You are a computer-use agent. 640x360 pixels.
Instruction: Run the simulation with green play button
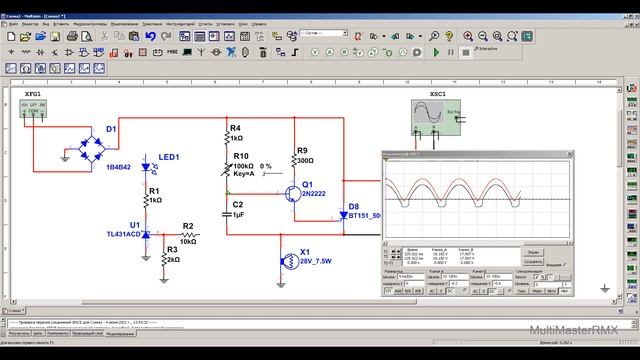pos(436,52)
